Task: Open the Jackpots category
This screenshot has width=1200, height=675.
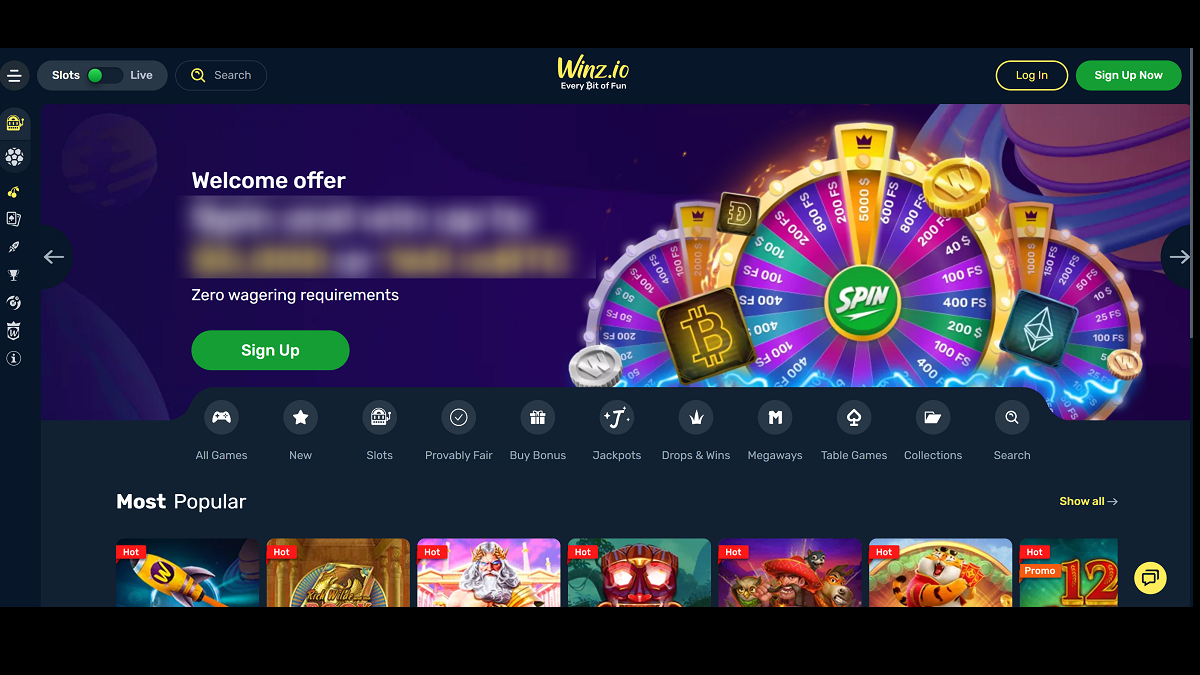Action: click(x=617, y=418)
